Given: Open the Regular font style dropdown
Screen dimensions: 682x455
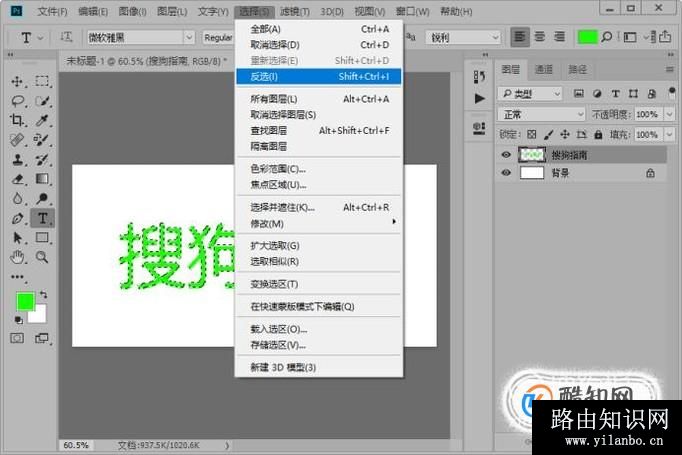Looking at the screenshot, I should click(x=218, y=37).
